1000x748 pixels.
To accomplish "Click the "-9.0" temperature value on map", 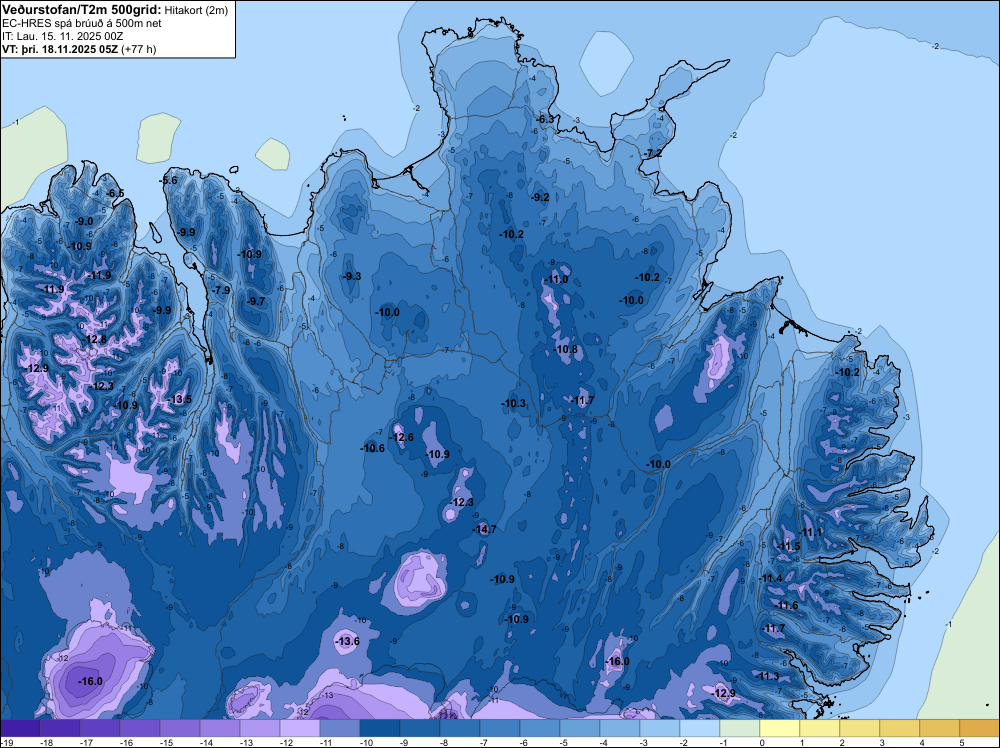I will tap(84, 222).
